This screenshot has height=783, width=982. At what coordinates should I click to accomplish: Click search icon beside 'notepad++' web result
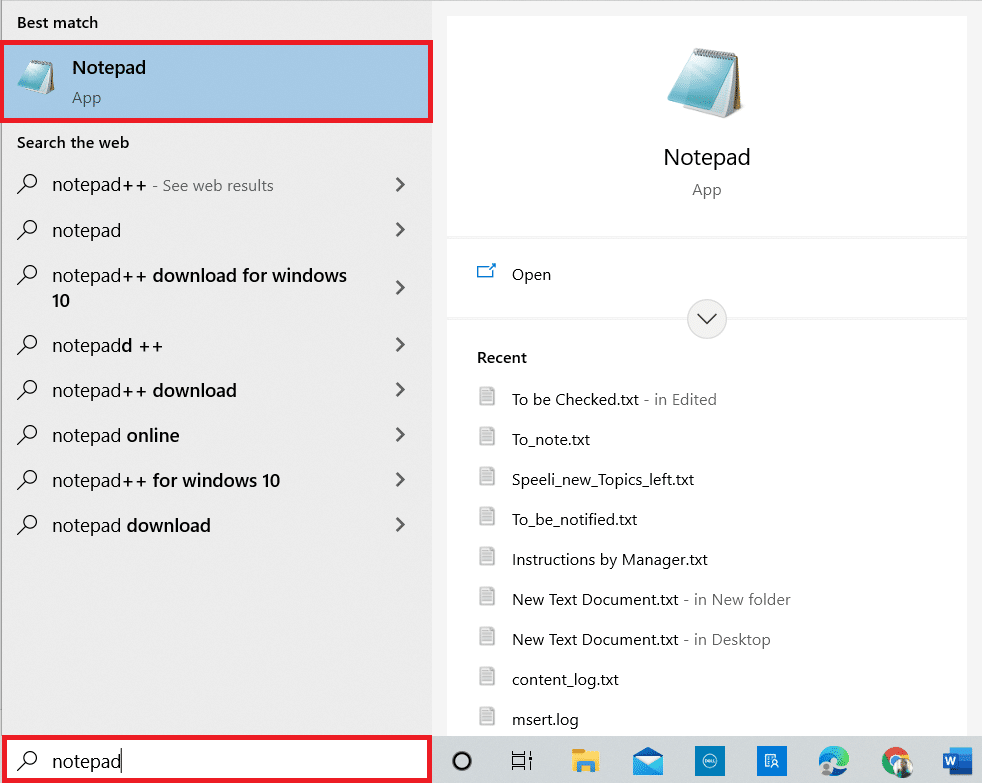point(28,184)
